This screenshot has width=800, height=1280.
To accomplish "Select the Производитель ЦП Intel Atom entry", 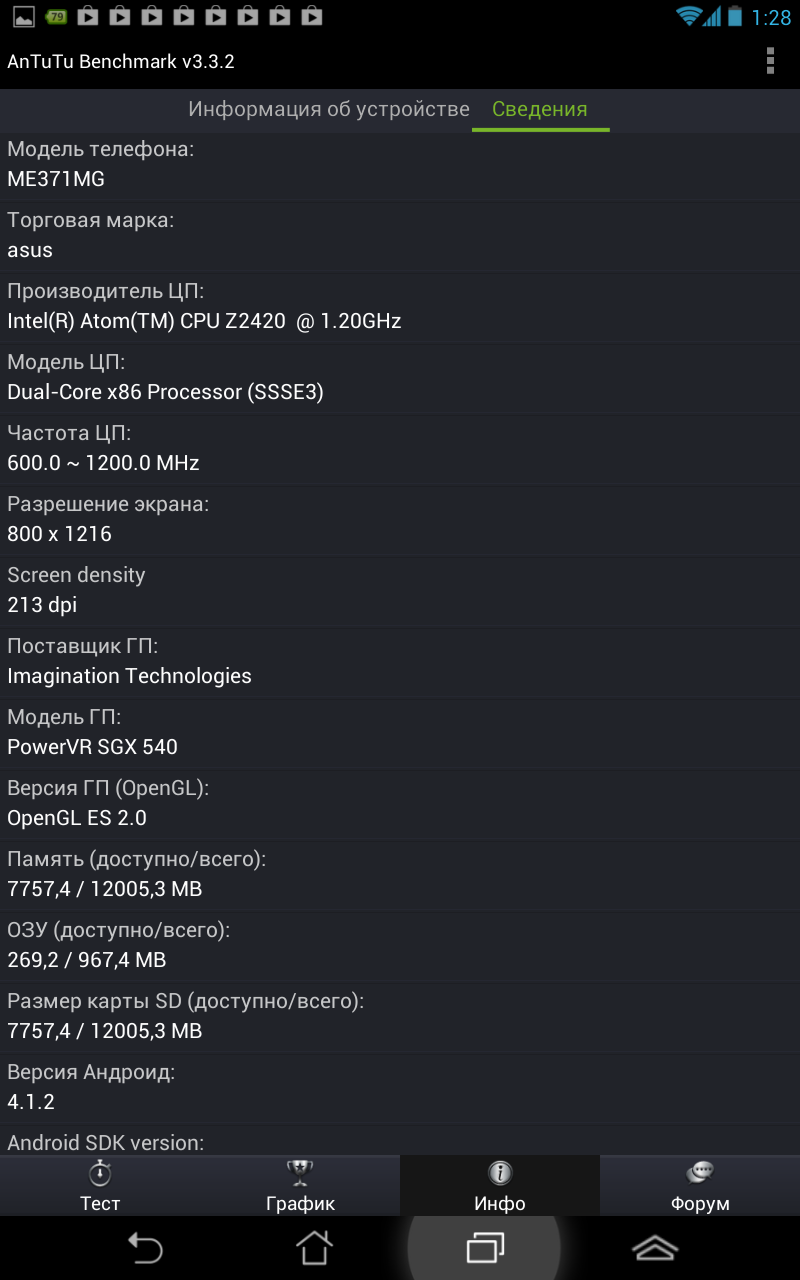I will coord(400,307).
